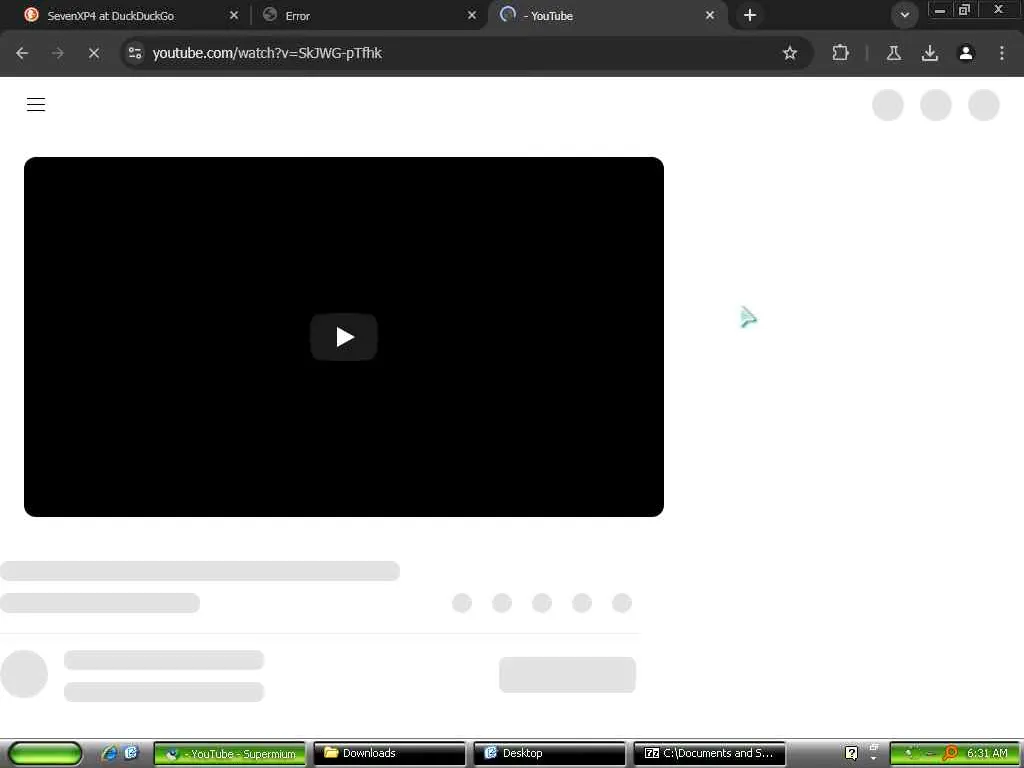Open a new tab
This screenshot has width=1024, height=768.
pyautogui.click(x=750, y=15)
